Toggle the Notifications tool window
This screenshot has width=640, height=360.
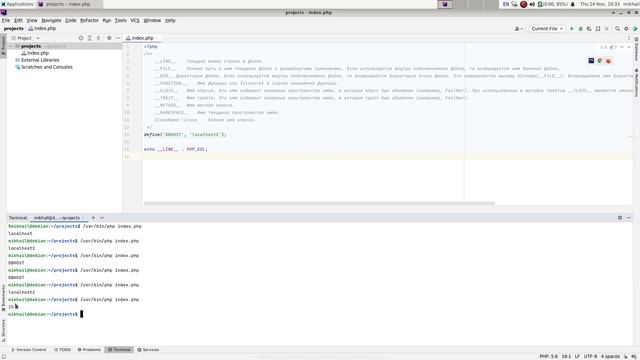click(636, 83)
